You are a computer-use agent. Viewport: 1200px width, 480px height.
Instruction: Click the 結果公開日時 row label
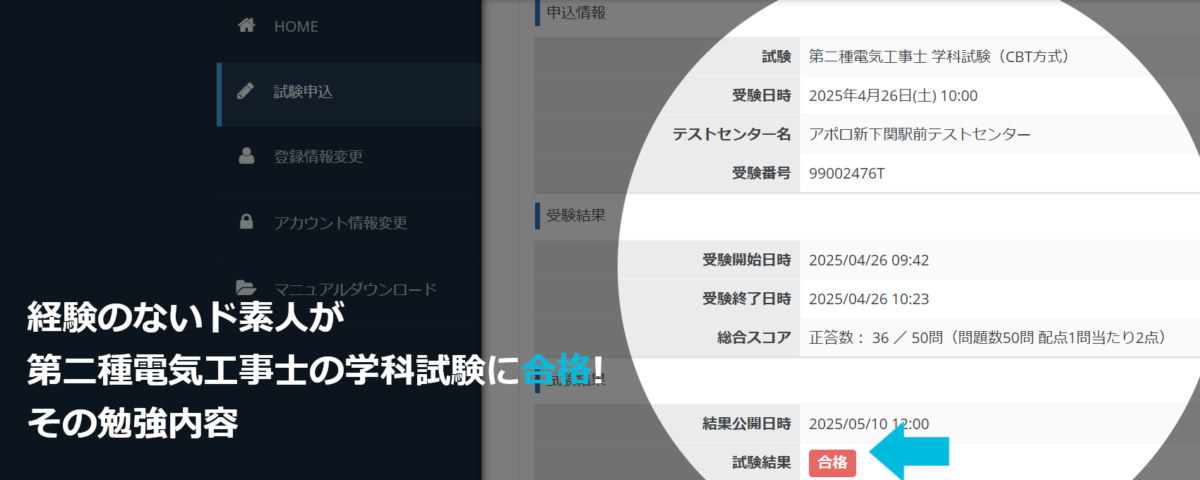point(747,424)
